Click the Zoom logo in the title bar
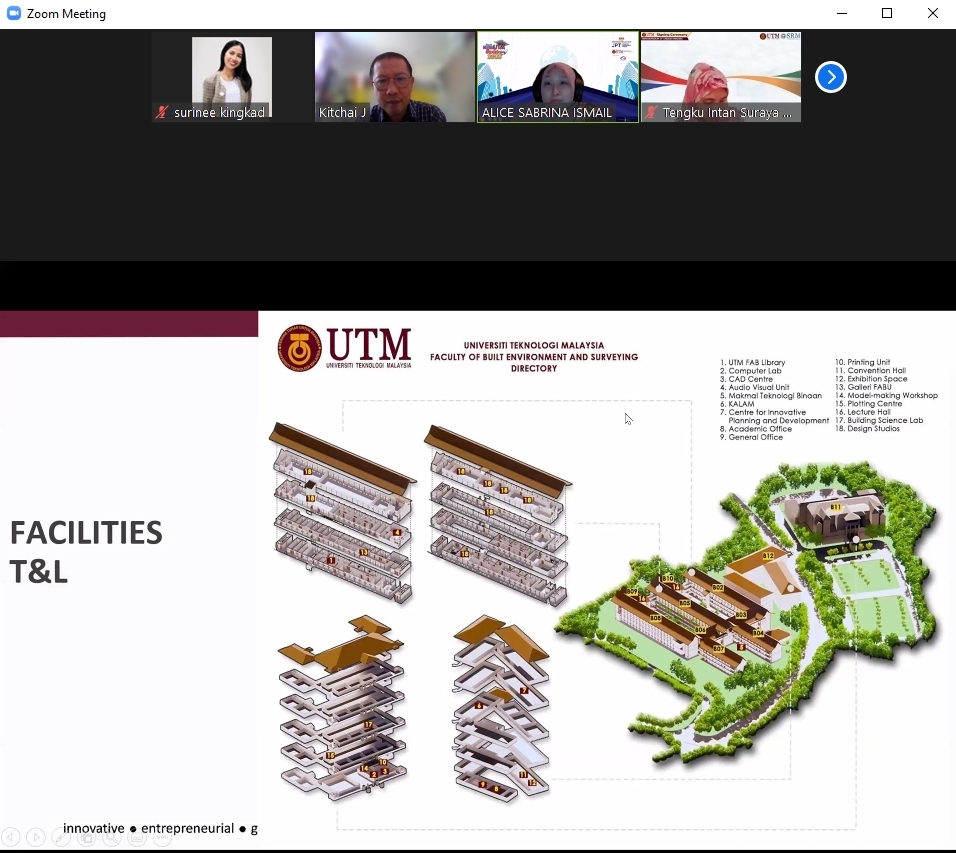This screenshot has height=853, width=956. pyautogui.click(x=14, y=14)
